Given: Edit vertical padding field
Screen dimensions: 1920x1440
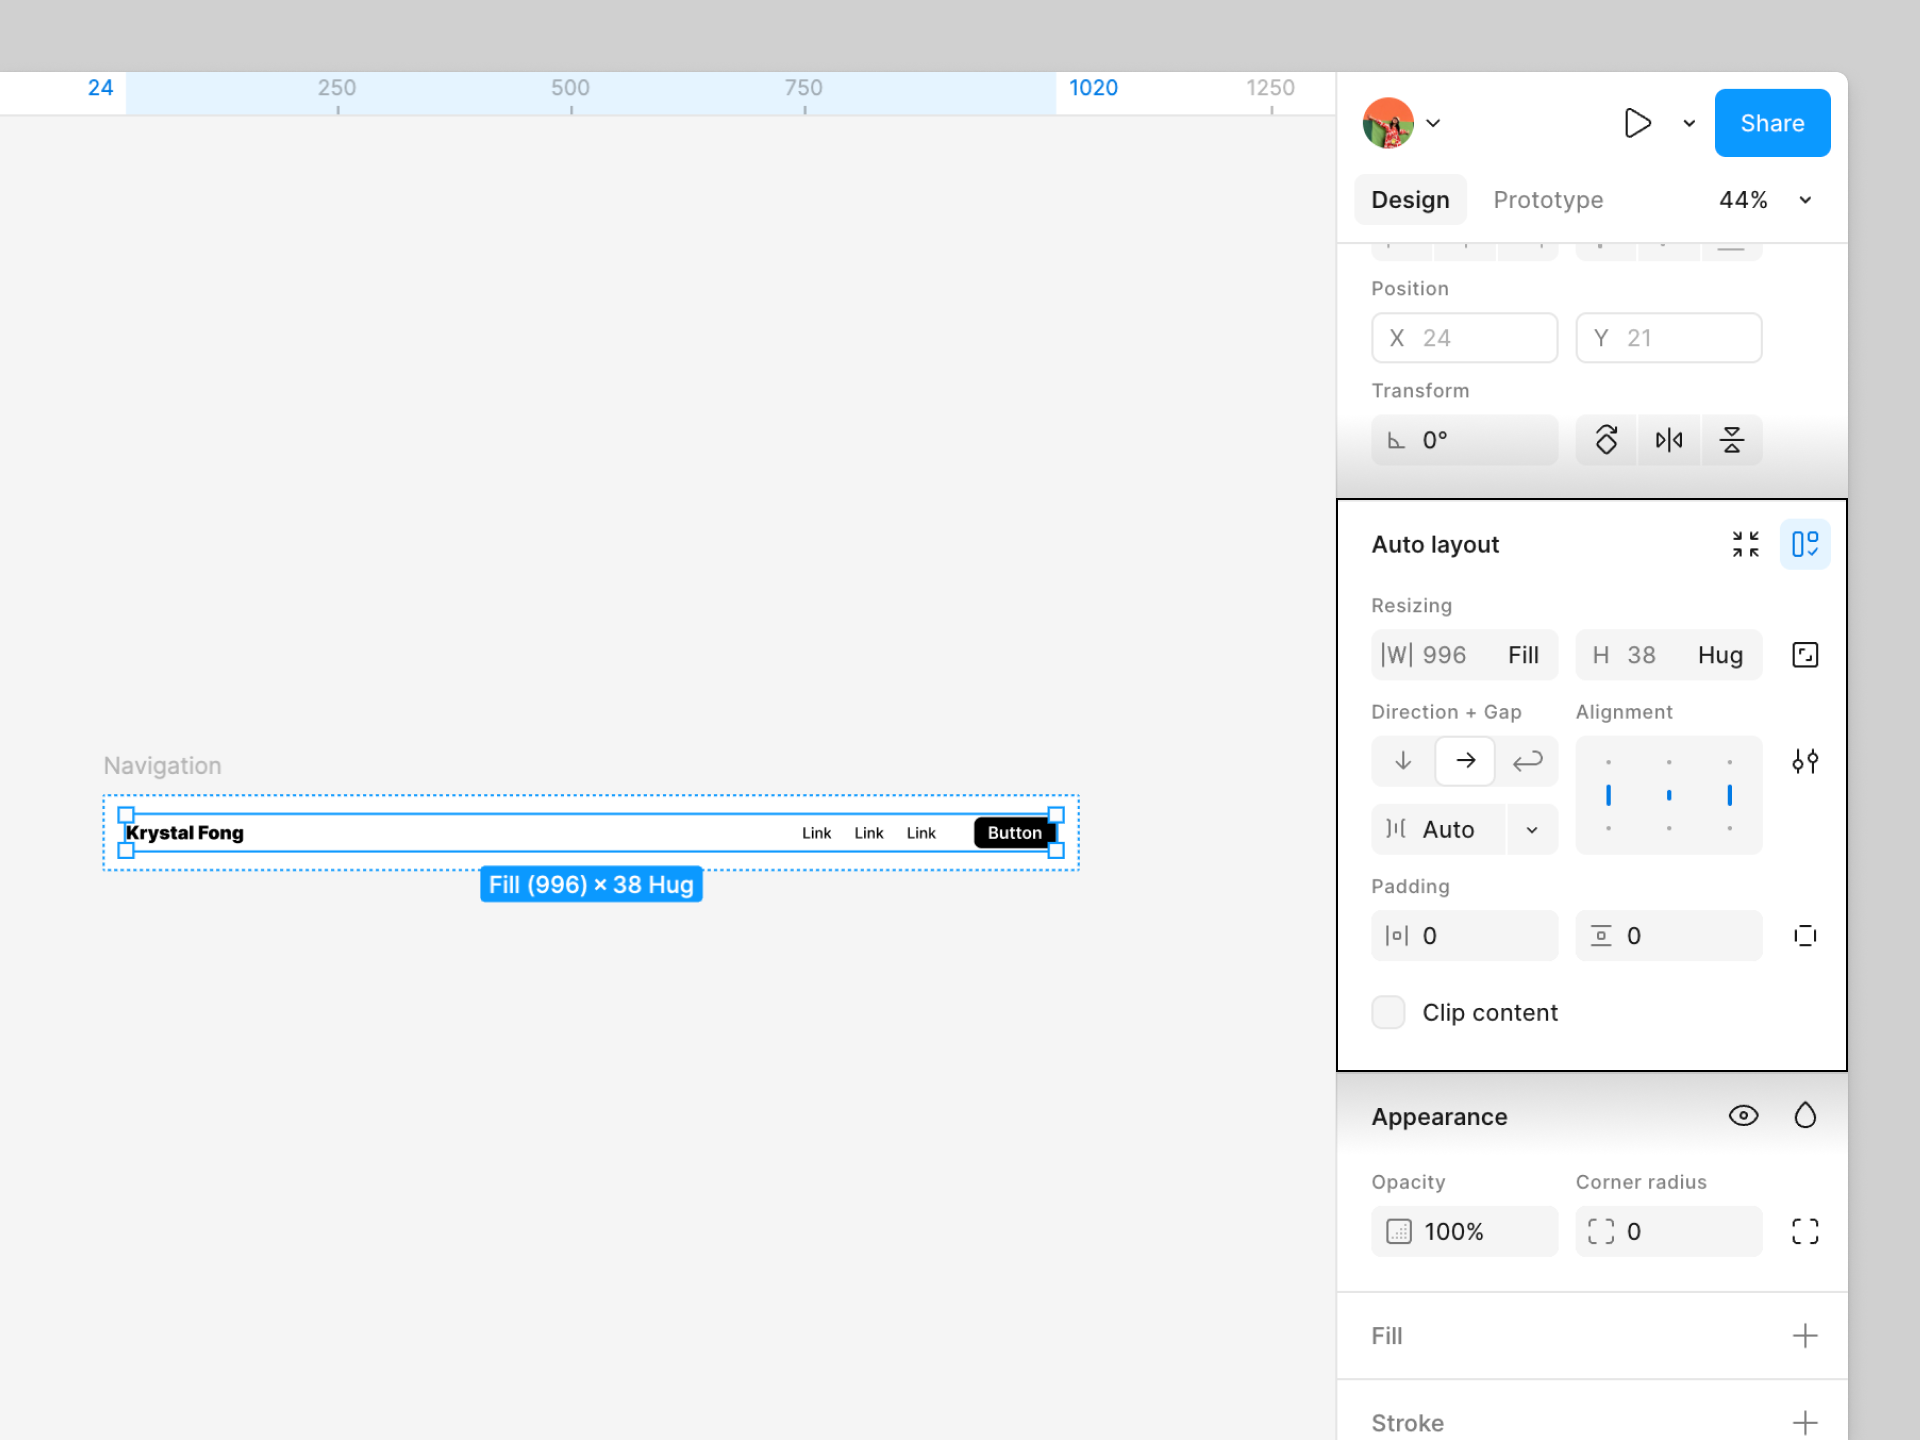Looking at the screenshot, I should tap(1668, 936).
